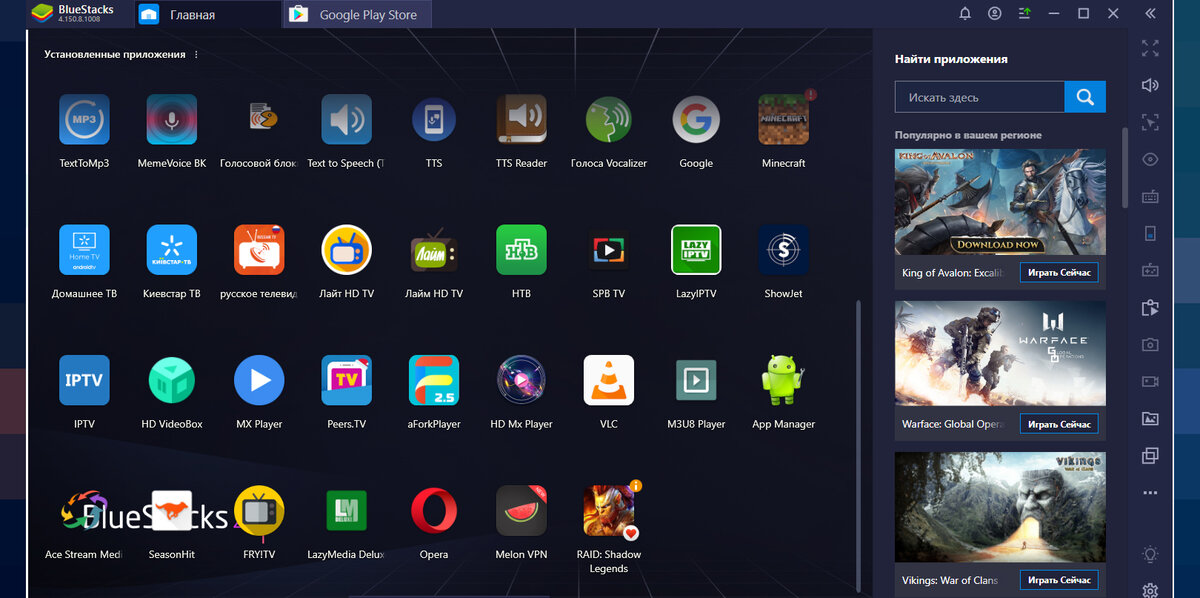Viewport: 1200px width, 598px height.
Task: Open LazyMedia Deluxe app
Action: coord(346,511)
